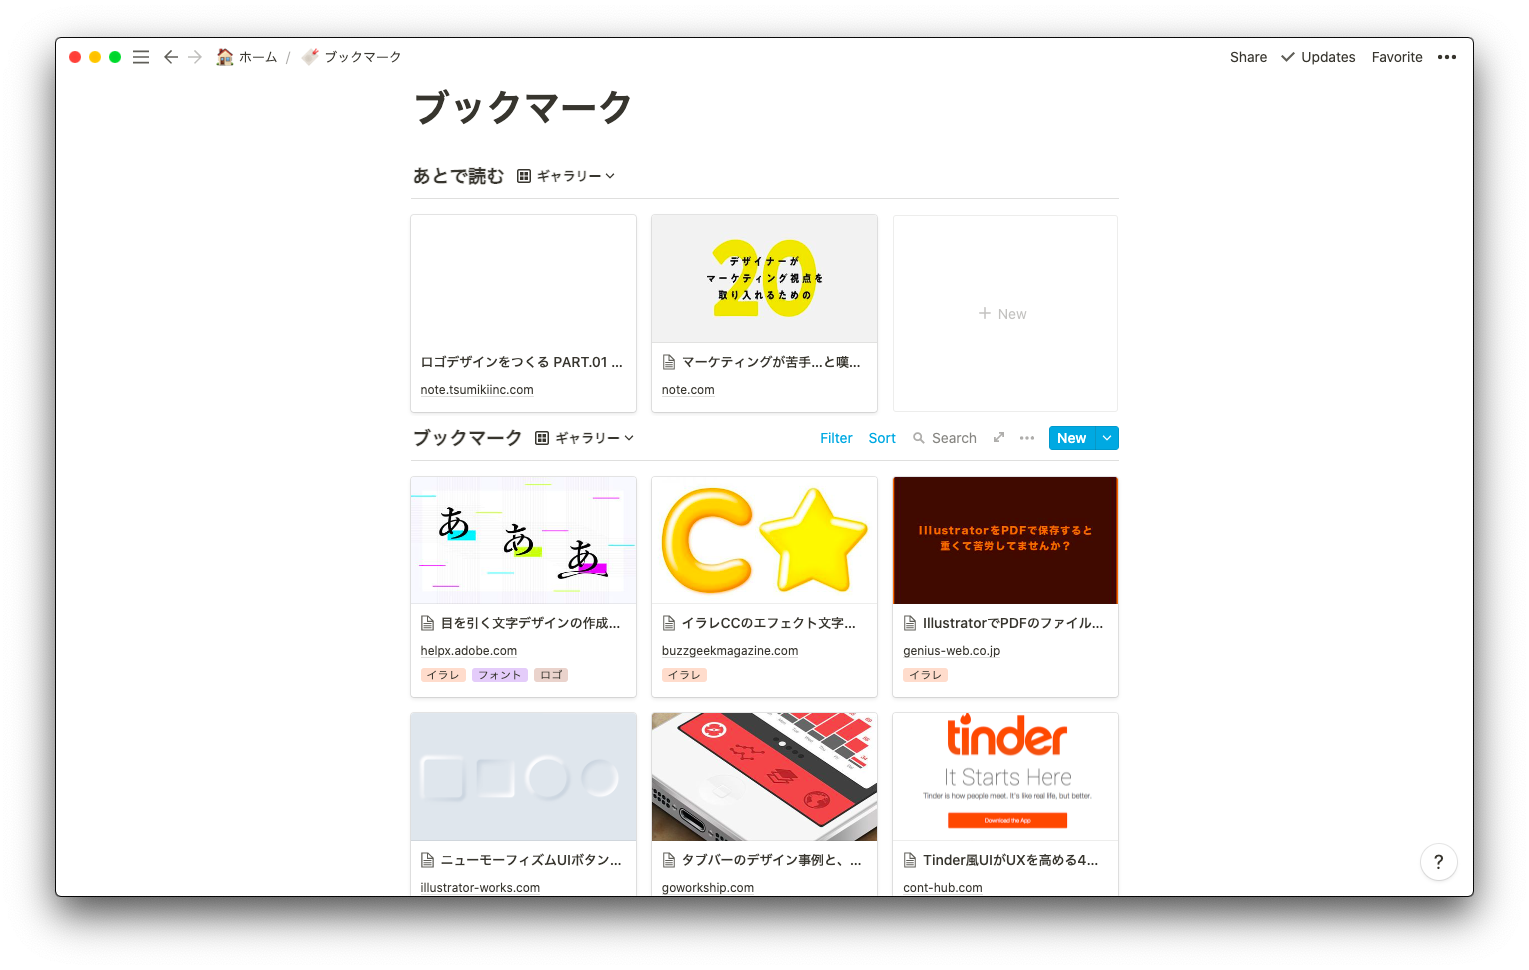The height and width of the screenshot is (970, 1529).
Task: Go back with the left arrow
Action: (171, 57)
